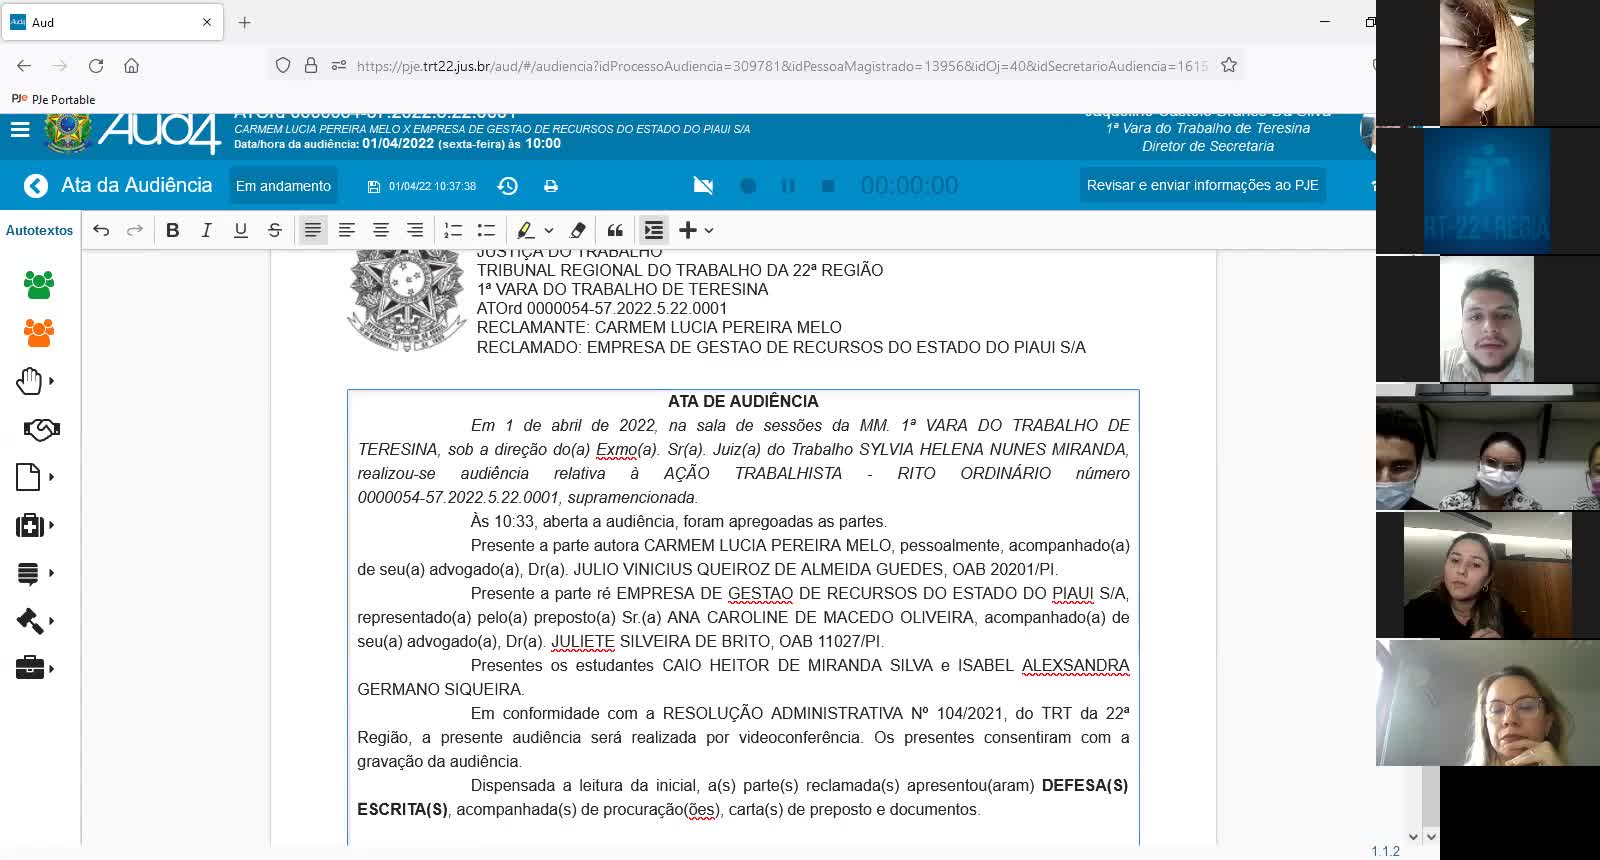Expand the medical kit menu

click(x=35, y=525)
